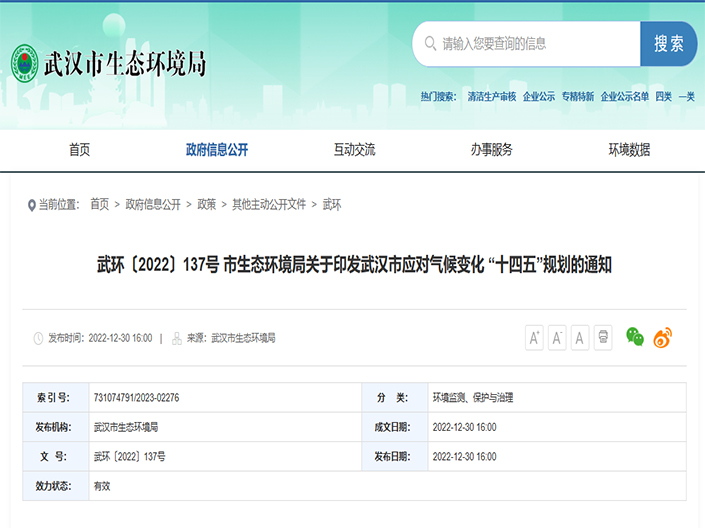The image size is (705, 528).
Task: Click the 武汉市生态环境局 logo emblem
Action: [x=25, y=63]
